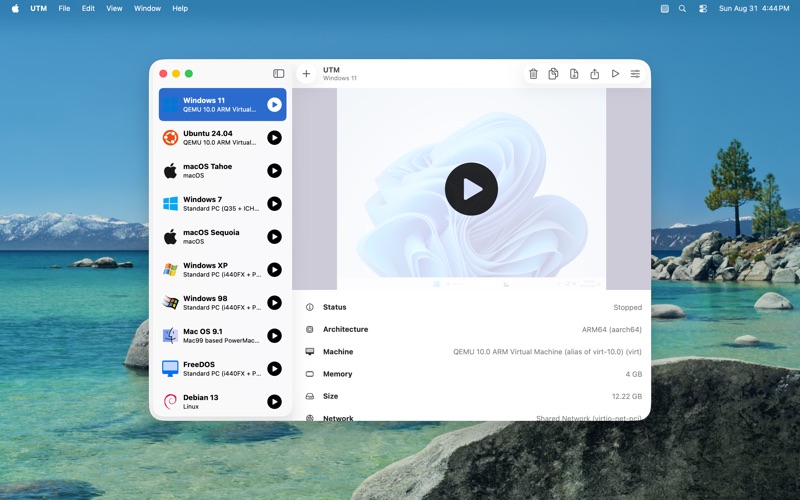Select Windows XP in the VM list

click(222, 269)
